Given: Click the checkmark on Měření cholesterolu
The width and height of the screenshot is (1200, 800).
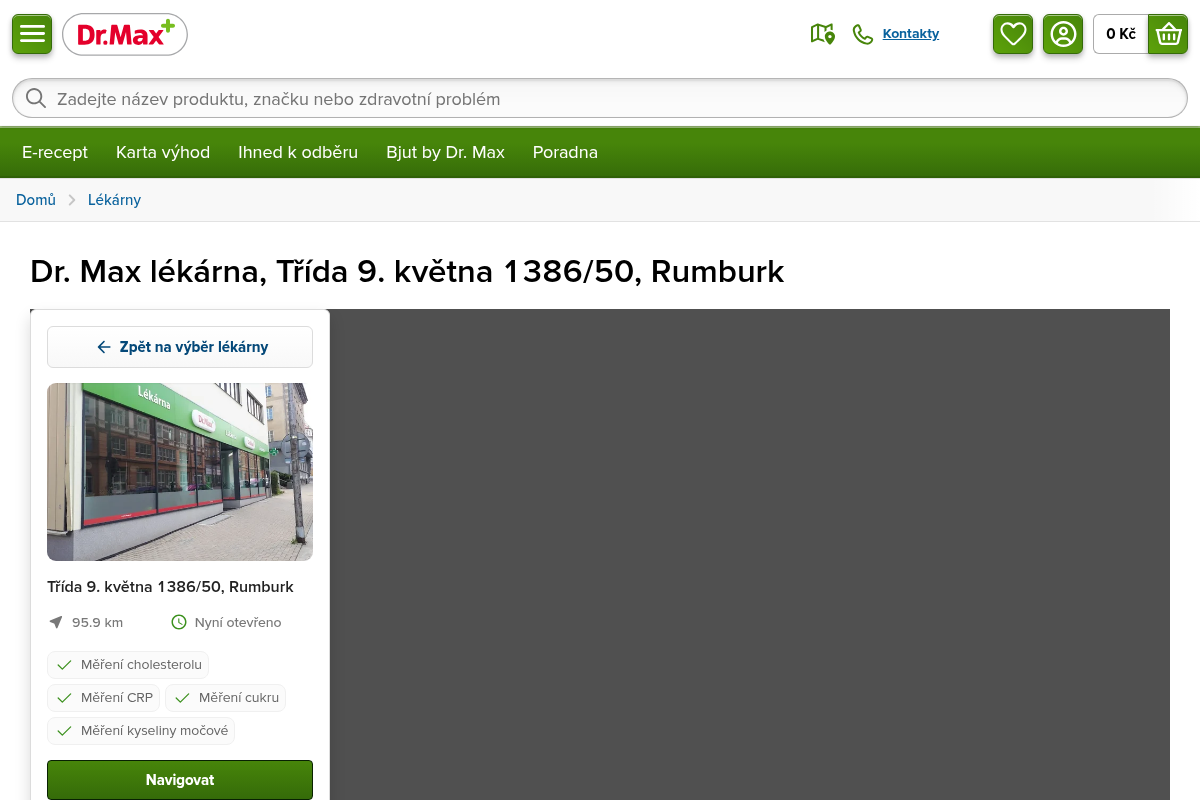Looking at the screenshot, I should pos(64,665).
